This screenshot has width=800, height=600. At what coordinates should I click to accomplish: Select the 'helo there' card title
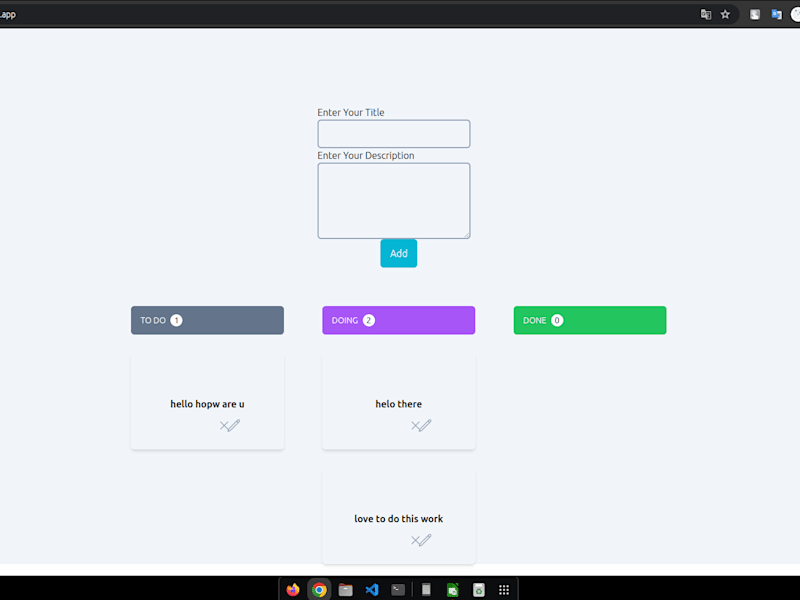tap(398, 404)
